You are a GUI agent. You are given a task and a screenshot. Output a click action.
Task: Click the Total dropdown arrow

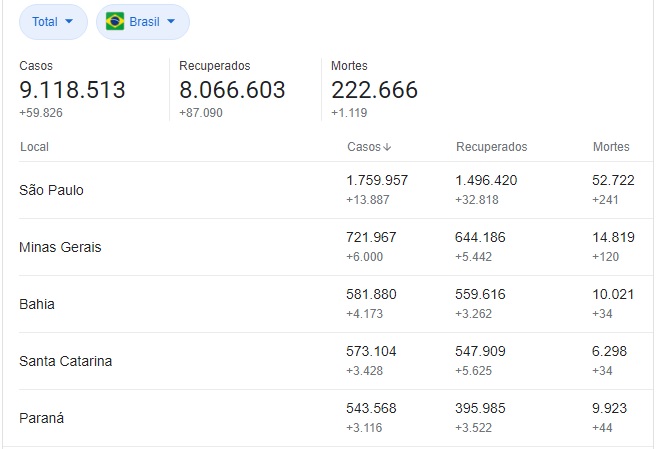[x=69, y=21]
